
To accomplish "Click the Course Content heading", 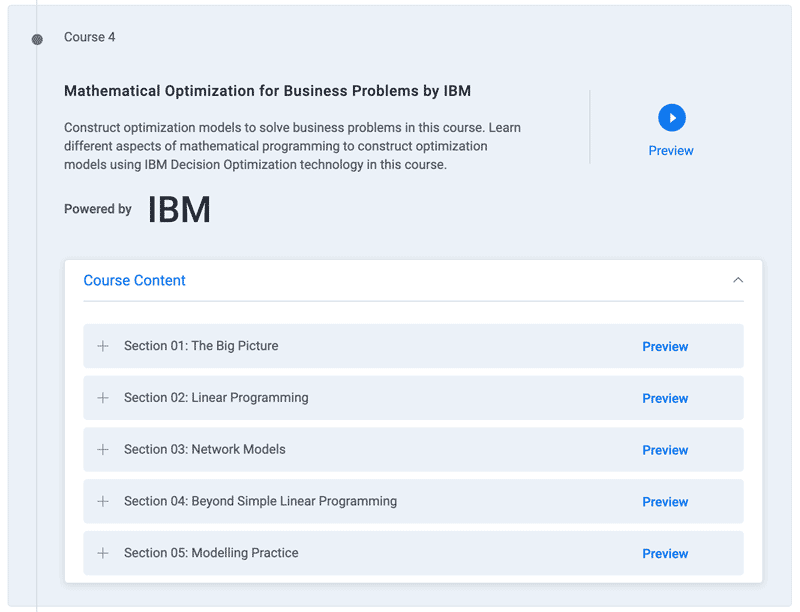I will 134,280.
